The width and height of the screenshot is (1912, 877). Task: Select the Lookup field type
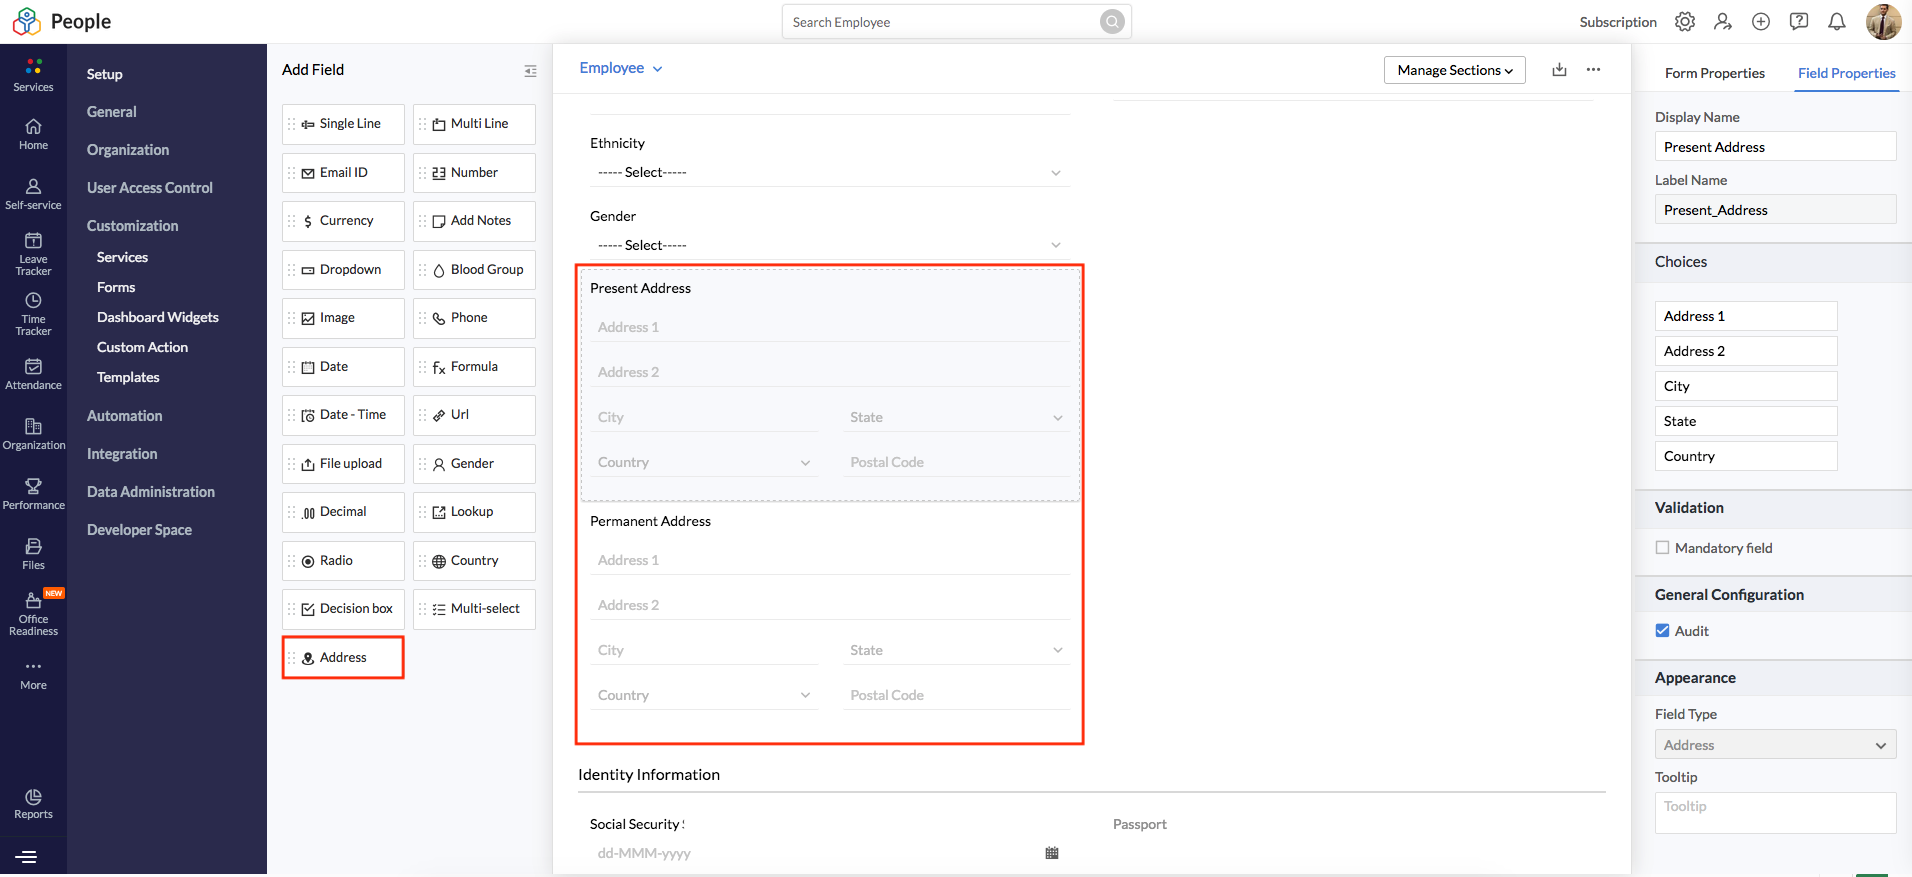(474, 512)
